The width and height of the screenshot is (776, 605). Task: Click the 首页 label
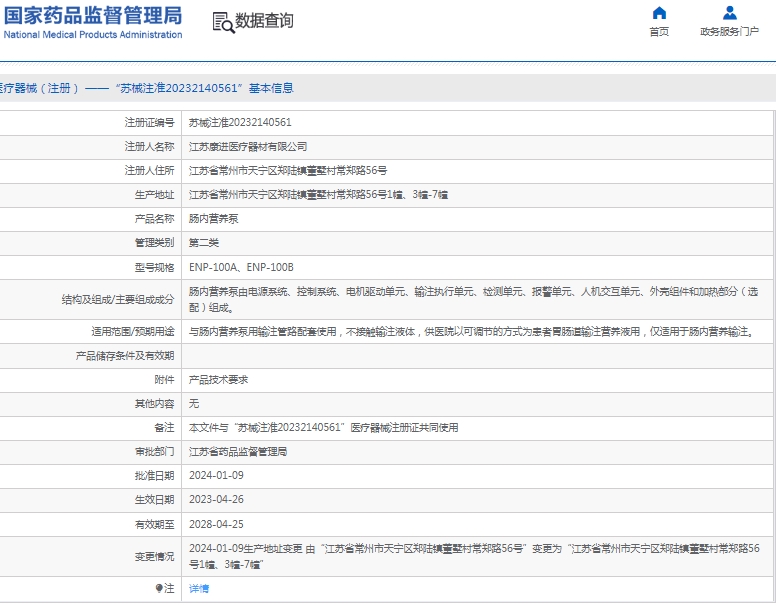(659, 32)
